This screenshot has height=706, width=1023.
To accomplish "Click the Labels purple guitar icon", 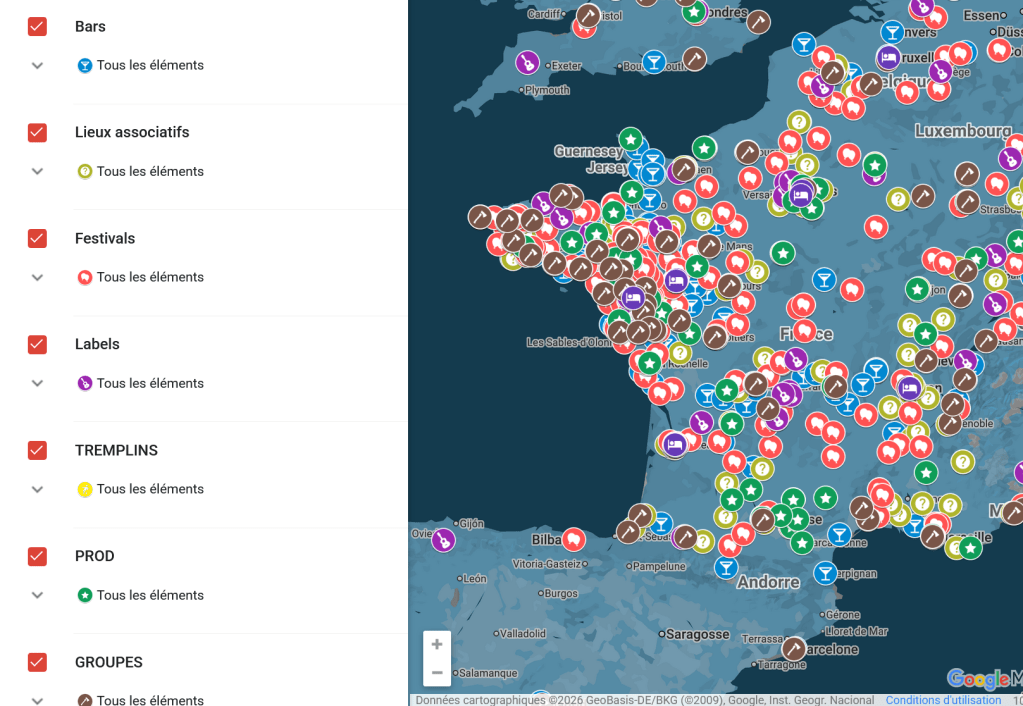I will coord(84,383).
